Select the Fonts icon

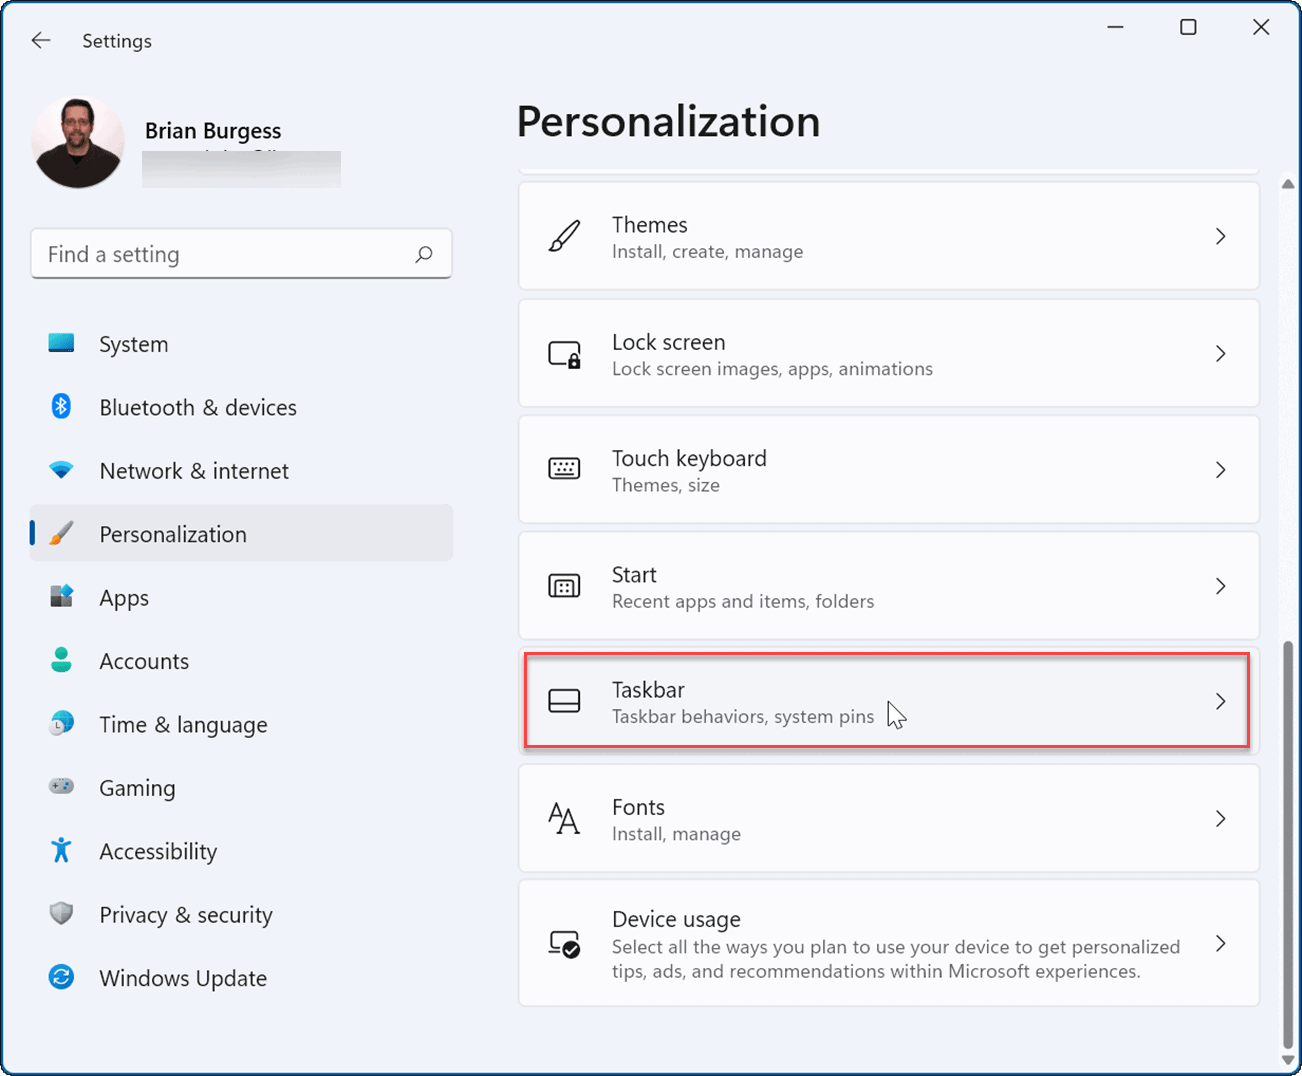tap(565, 818)
